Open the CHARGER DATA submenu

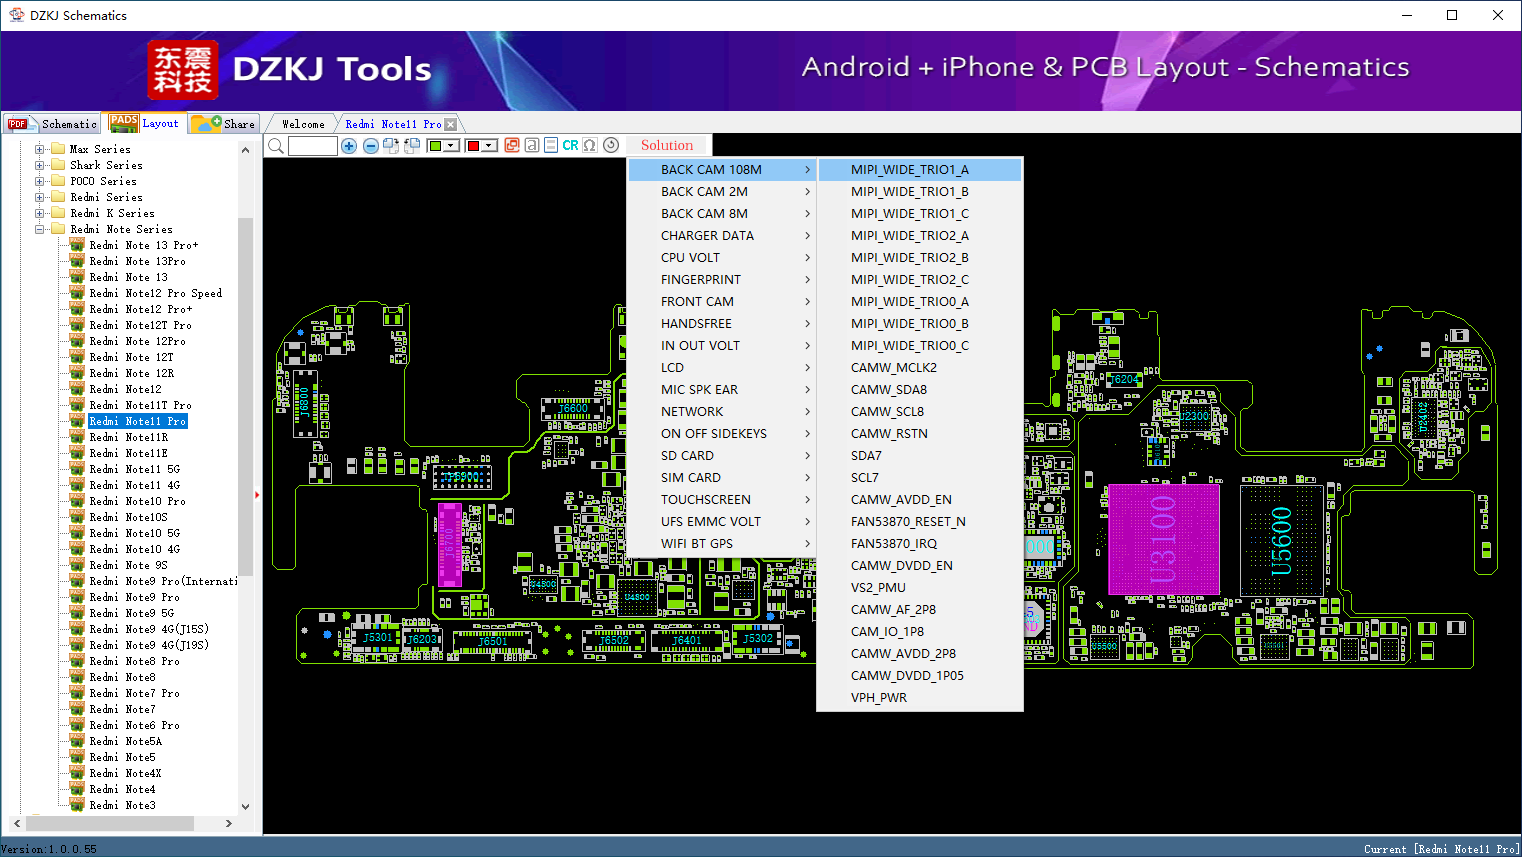[x=722, y=236]
